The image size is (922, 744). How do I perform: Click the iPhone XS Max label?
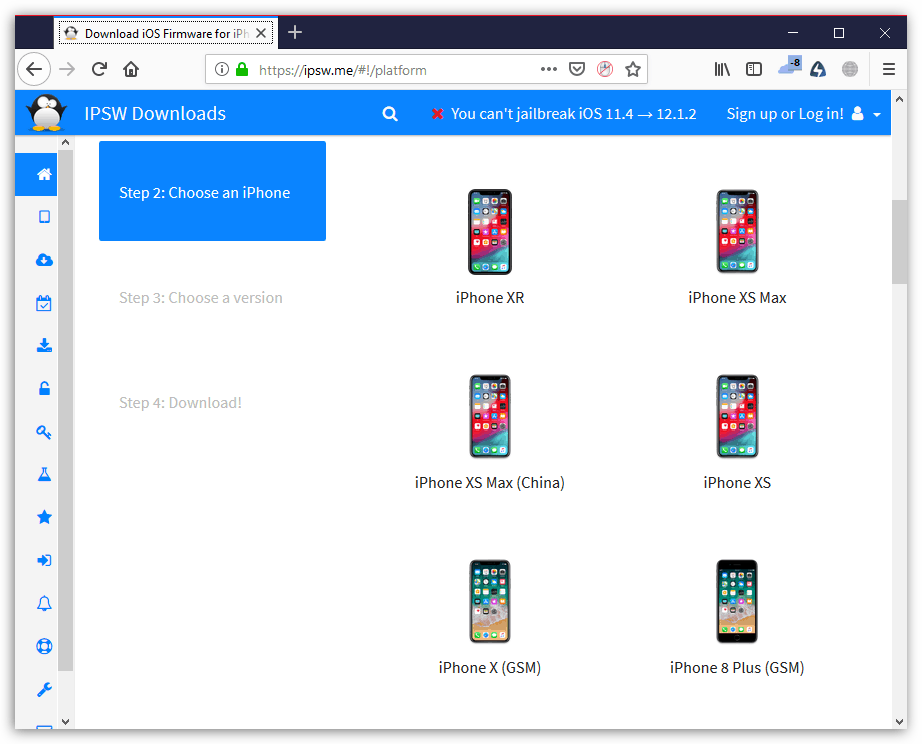click(737, 298)
